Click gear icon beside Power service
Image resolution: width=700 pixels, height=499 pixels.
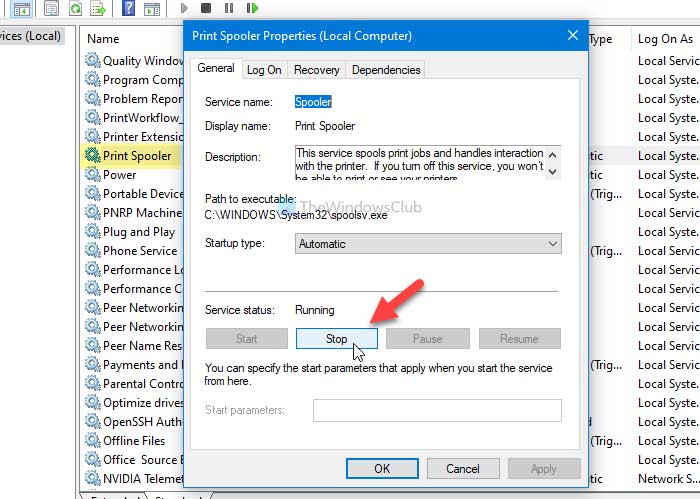(92, 174)
